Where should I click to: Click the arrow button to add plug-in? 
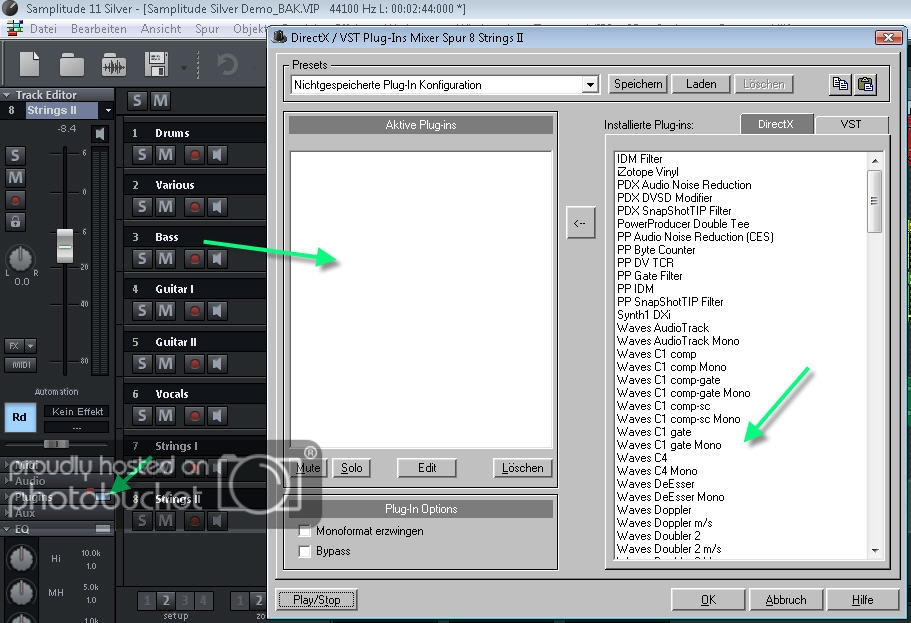[580, 223]
